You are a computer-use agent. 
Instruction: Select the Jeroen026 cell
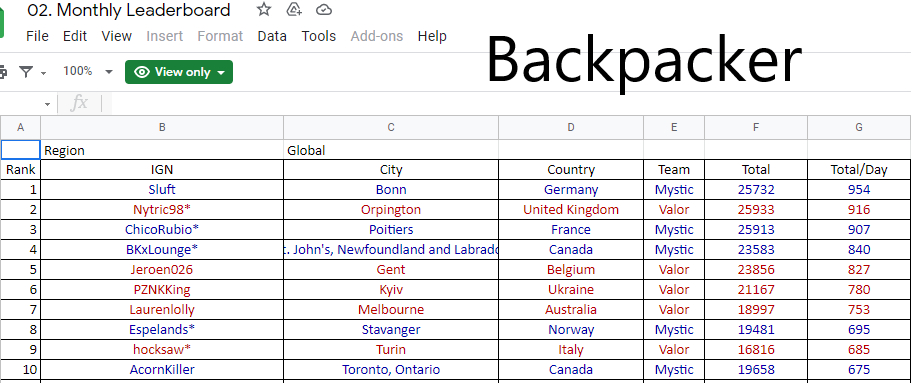[162, 270]
